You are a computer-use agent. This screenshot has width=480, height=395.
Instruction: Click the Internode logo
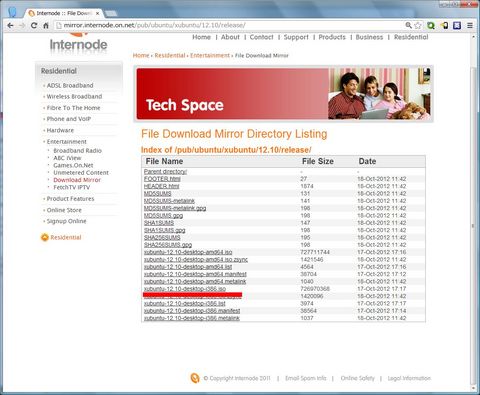(x=78, y=43)
